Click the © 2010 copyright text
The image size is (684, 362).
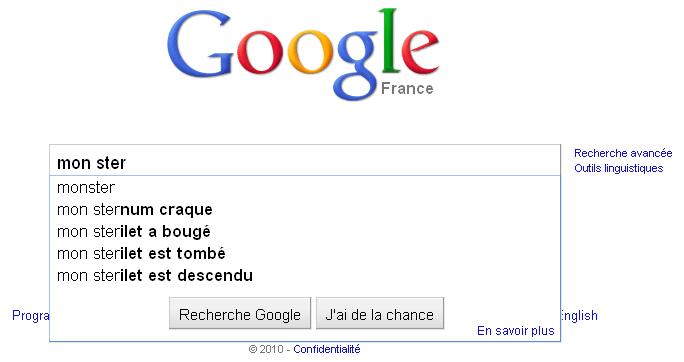[266, 349]
